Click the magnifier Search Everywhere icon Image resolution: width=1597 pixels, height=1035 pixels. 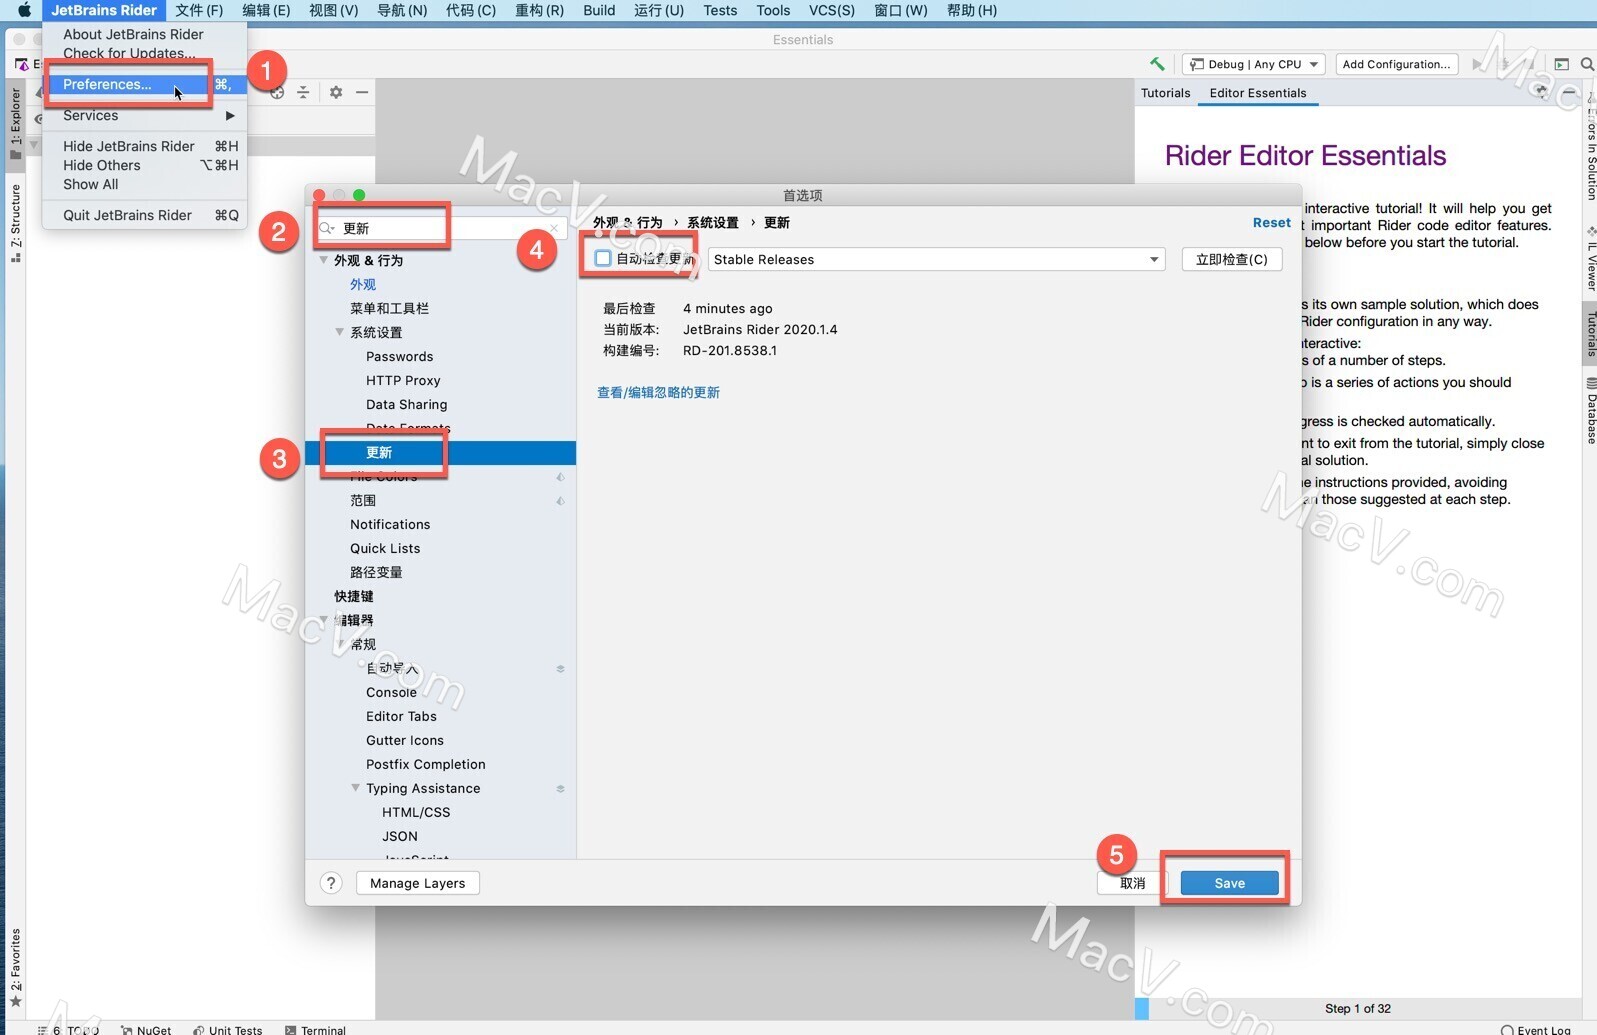pyautogui.click(x=1587, y=64)
